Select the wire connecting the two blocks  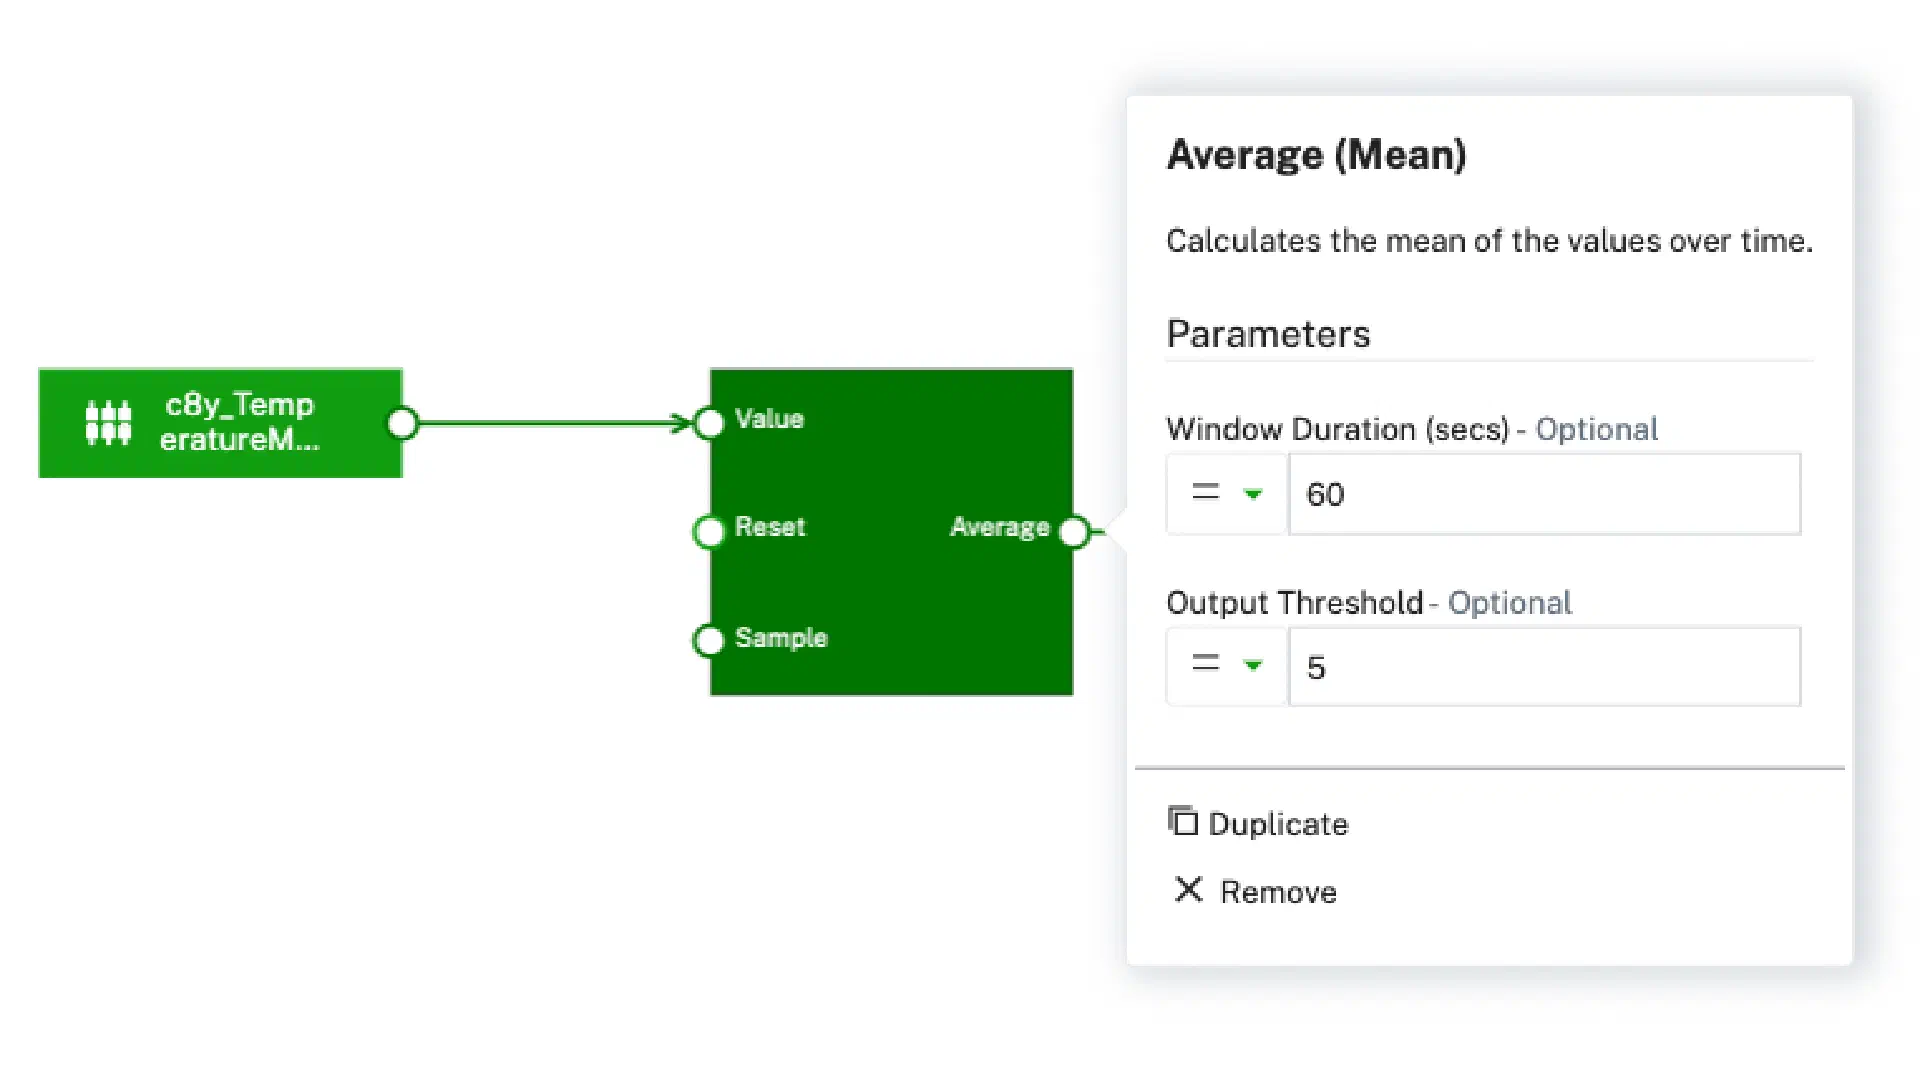coord(550,423)
